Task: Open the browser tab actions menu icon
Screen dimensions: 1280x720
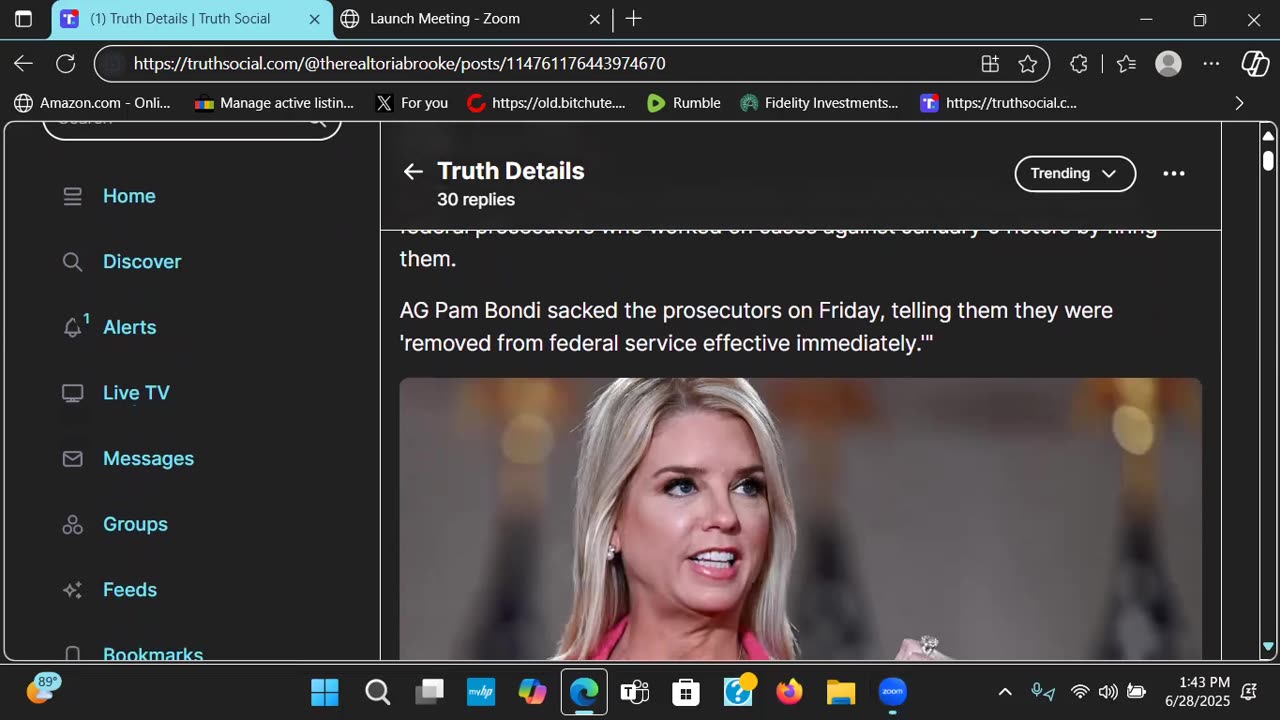Action: pyautogui.click(x=23, y=19)
